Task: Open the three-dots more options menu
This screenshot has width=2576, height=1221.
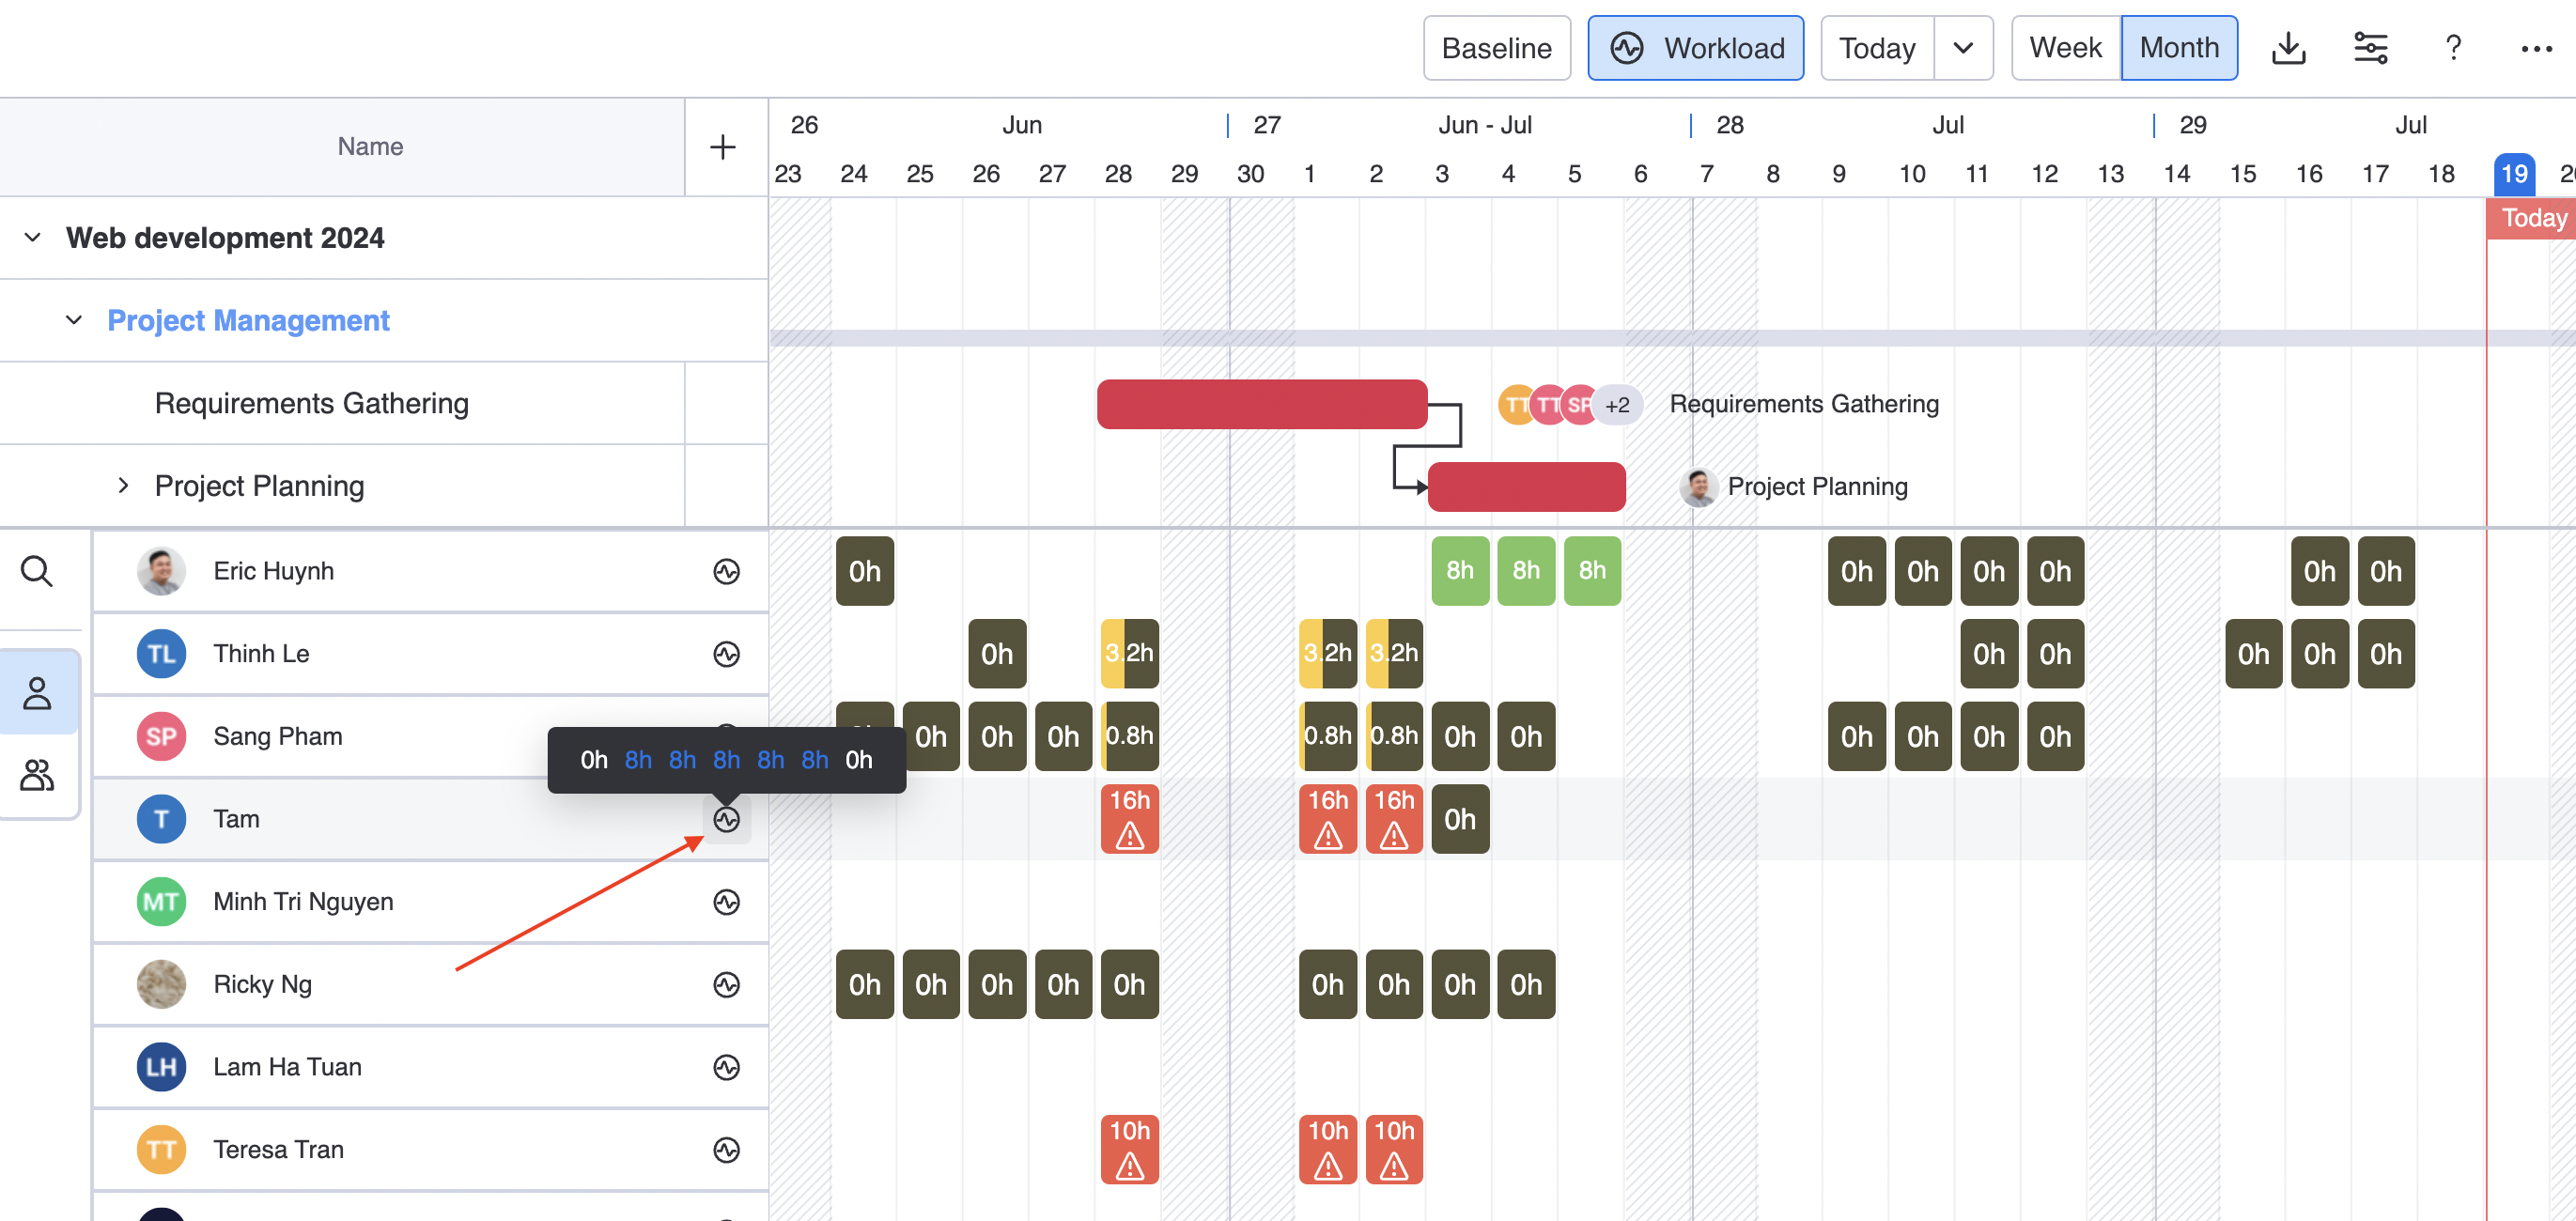Action: [2536, 48]
